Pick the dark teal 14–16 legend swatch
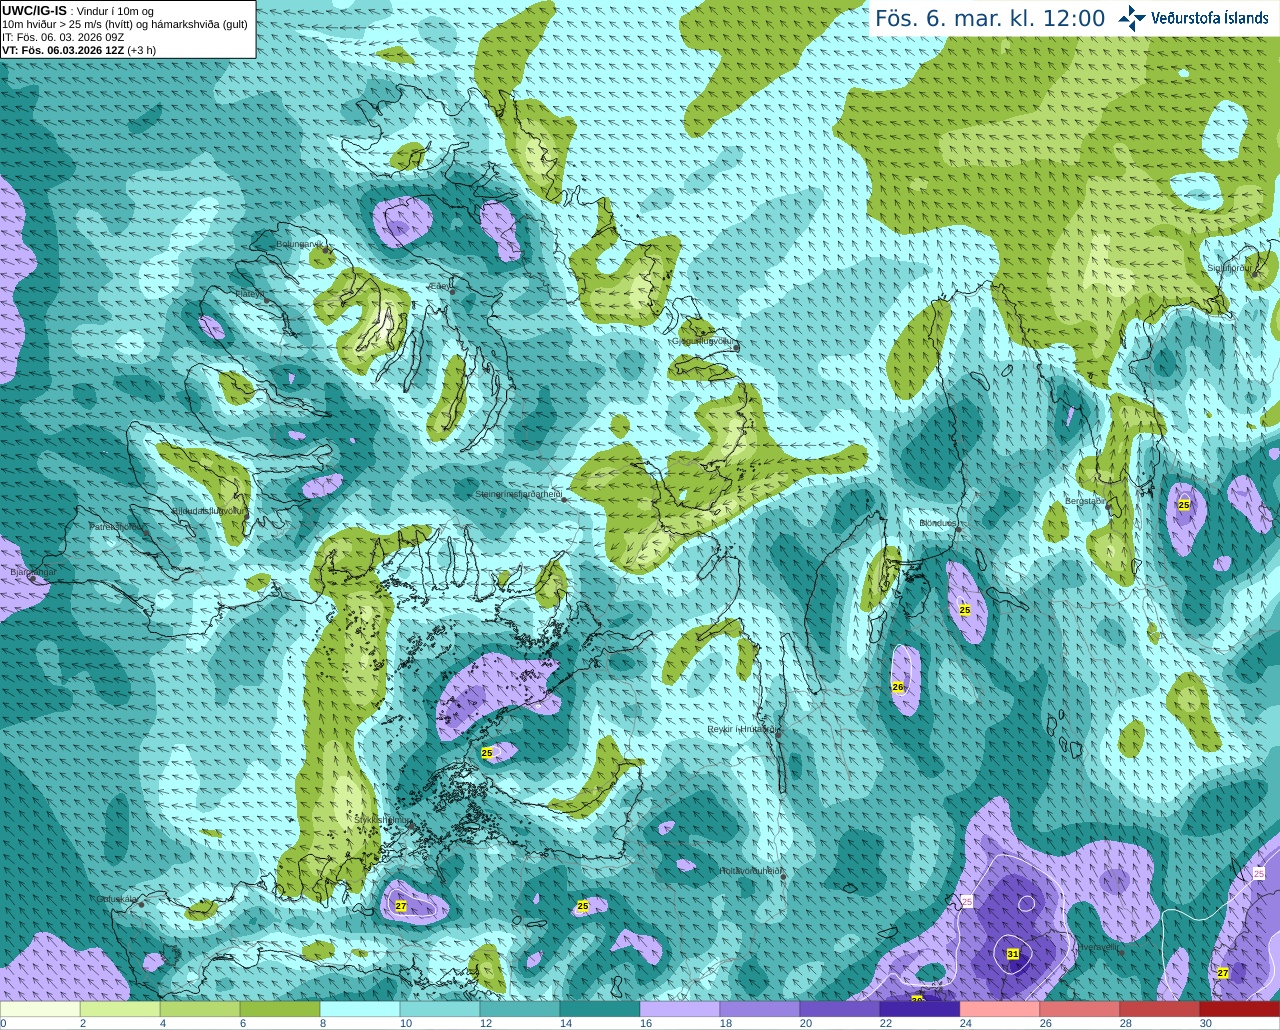Viewport: 1280px width, 1030px height. tap(600, 1009)
